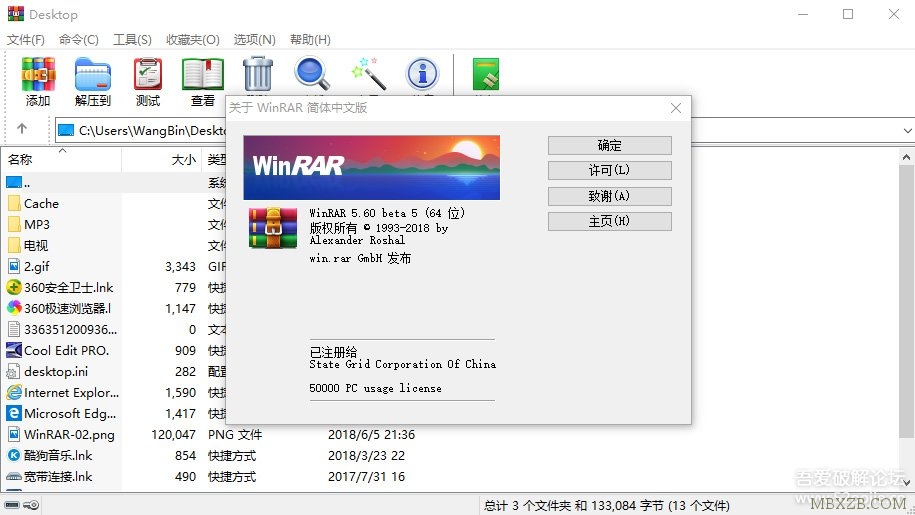This screenshot has height=515, width=915.
Task: Click the WinRAR banner image in About dialog
Action: click(371, 167)
